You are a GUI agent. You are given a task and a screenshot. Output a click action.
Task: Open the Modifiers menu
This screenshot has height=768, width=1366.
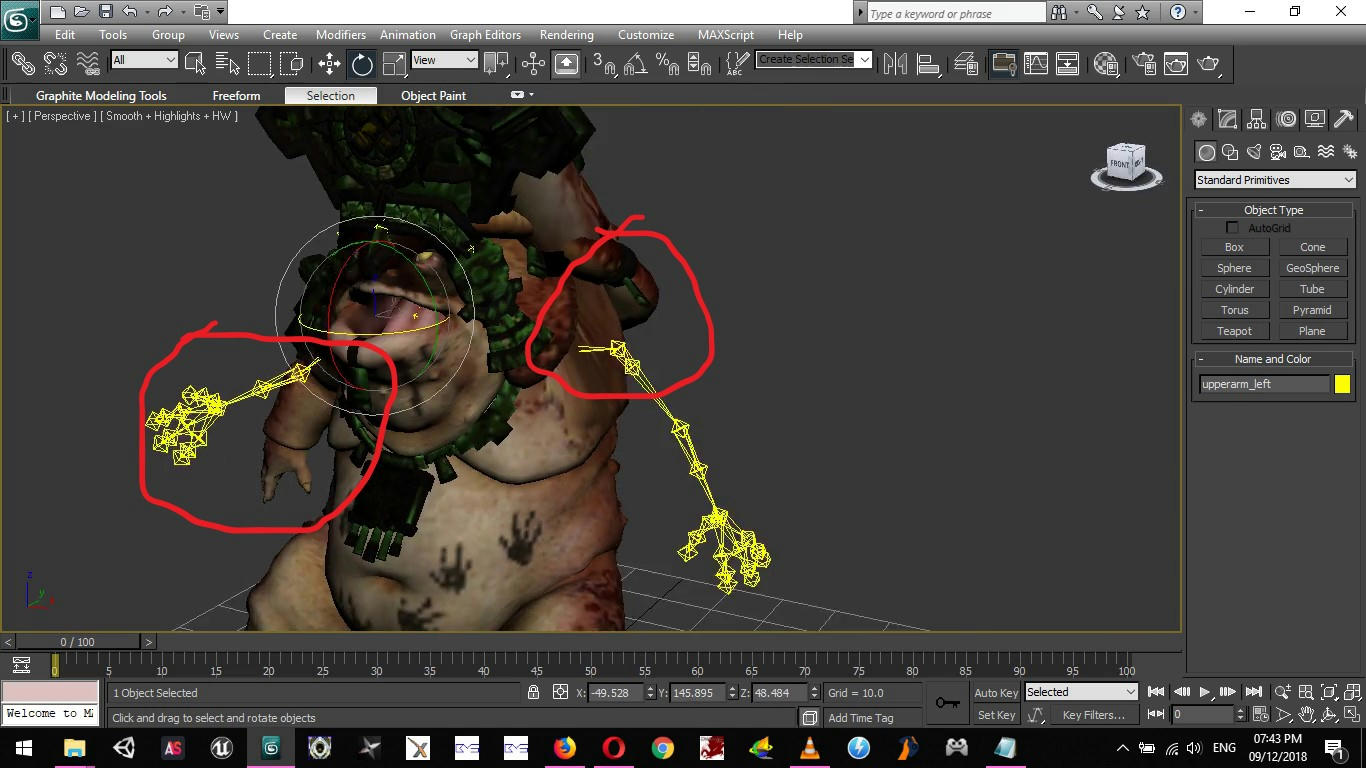(341, 35)
